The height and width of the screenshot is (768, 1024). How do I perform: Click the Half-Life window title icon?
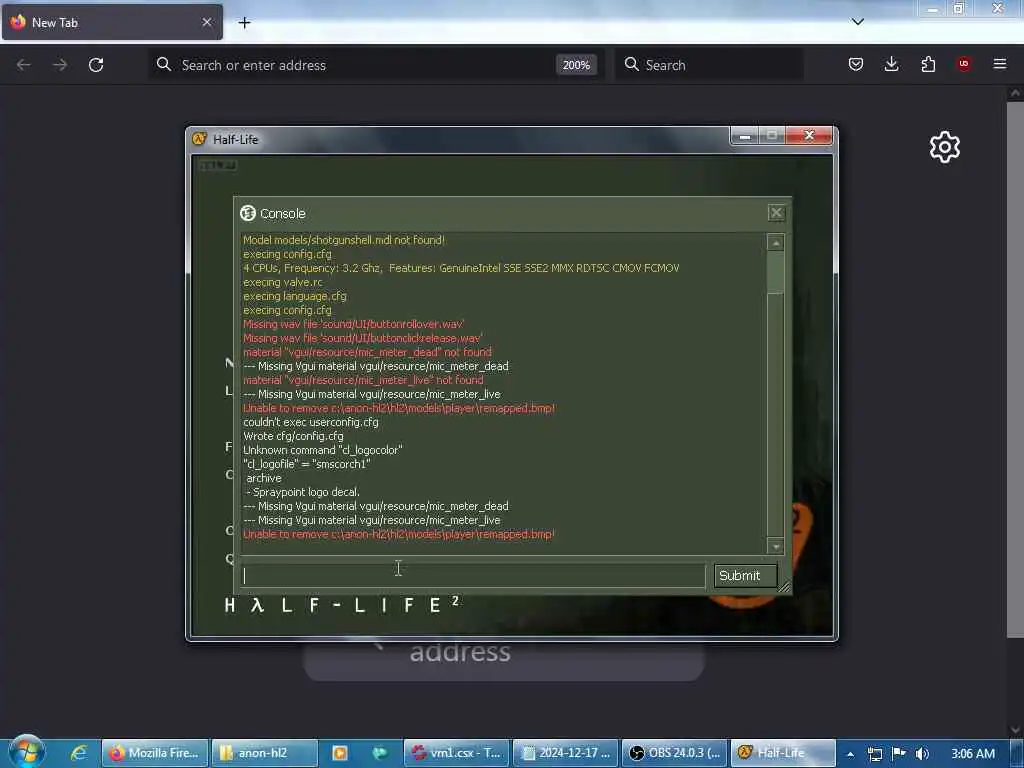coord(199,138)
